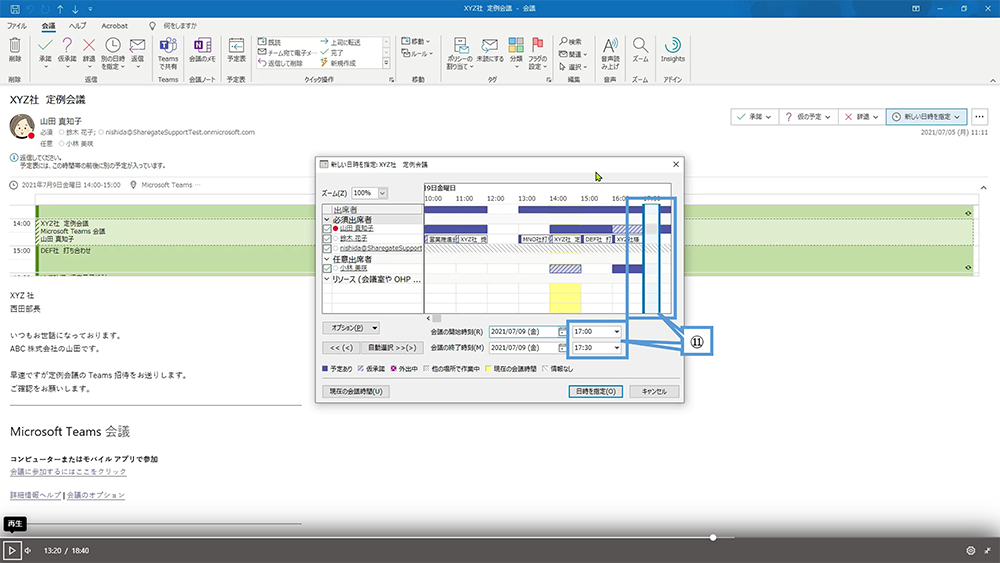This screenshot has width=1000, height=563.
Task: Switch to the Acrobat tab
Action: click(114, 26)
